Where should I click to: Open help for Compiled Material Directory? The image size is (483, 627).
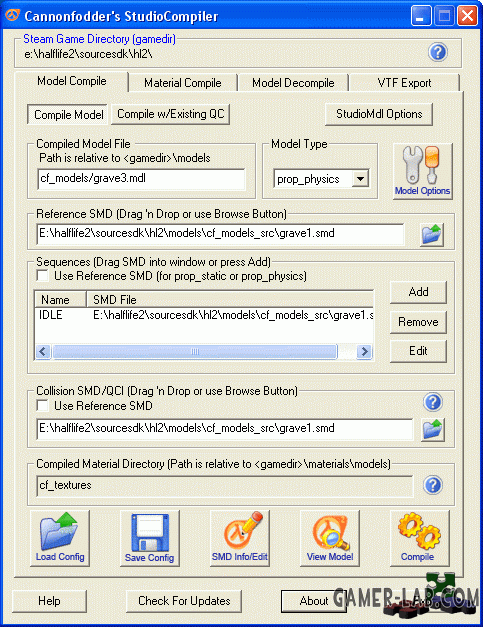433,485
